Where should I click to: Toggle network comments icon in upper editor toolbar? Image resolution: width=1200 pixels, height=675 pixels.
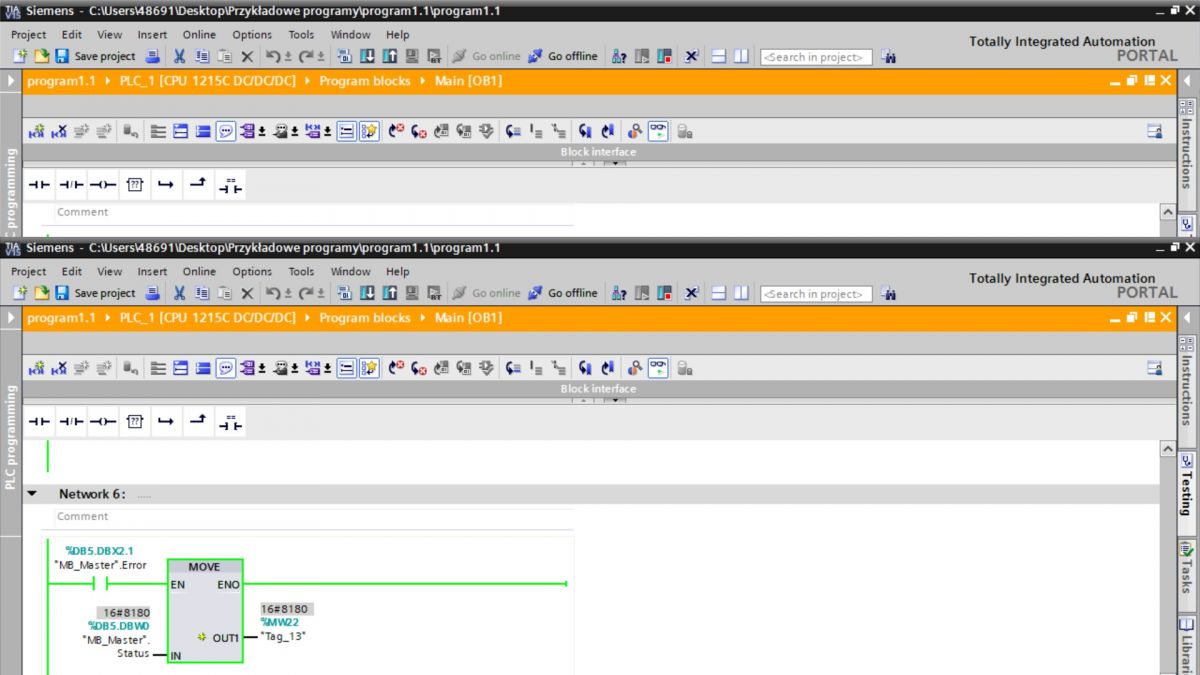coord(346,131)
